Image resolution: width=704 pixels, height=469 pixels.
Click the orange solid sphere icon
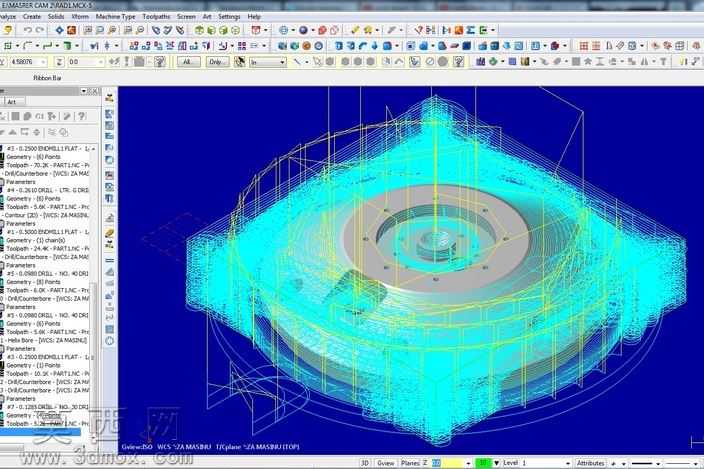[307, 46]
